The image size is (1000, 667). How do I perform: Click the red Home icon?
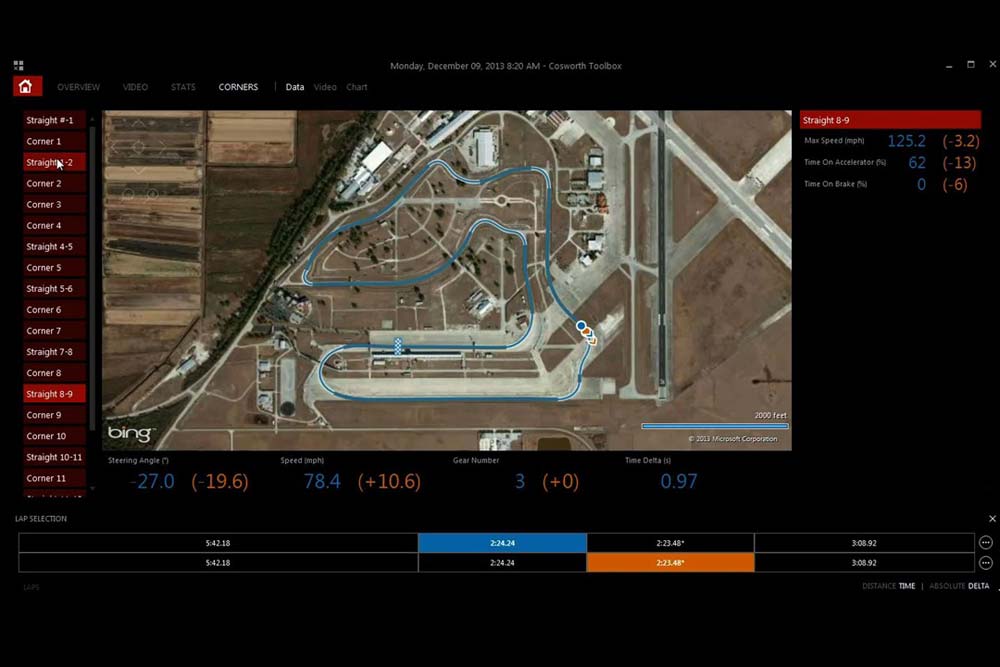click(x=26, y=87)
